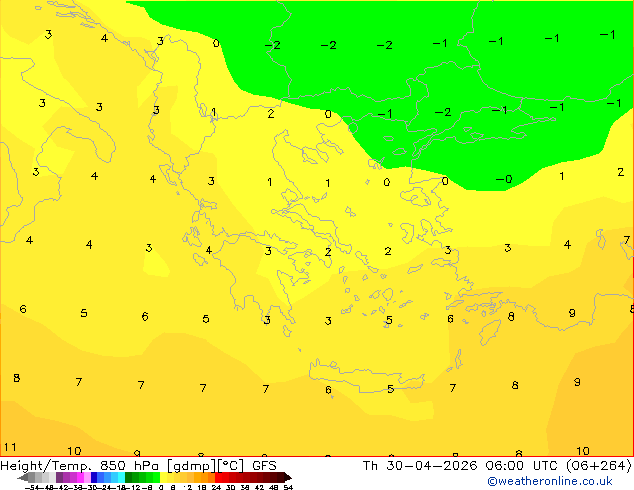Click the grey left arrow of color scale

pos(23,477)
